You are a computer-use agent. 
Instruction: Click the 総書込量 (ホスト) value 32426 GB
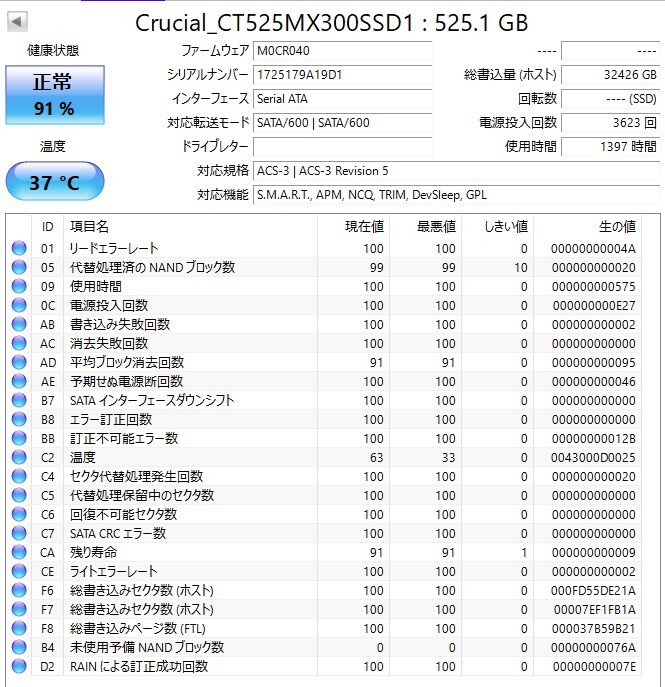pyautogui.click(x=611, y=75)
